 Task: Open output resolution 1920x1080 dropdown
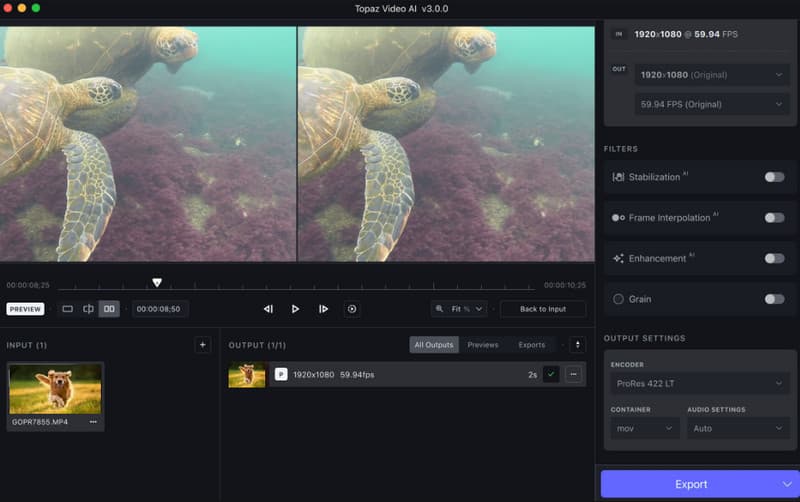[x=712, y=75]
